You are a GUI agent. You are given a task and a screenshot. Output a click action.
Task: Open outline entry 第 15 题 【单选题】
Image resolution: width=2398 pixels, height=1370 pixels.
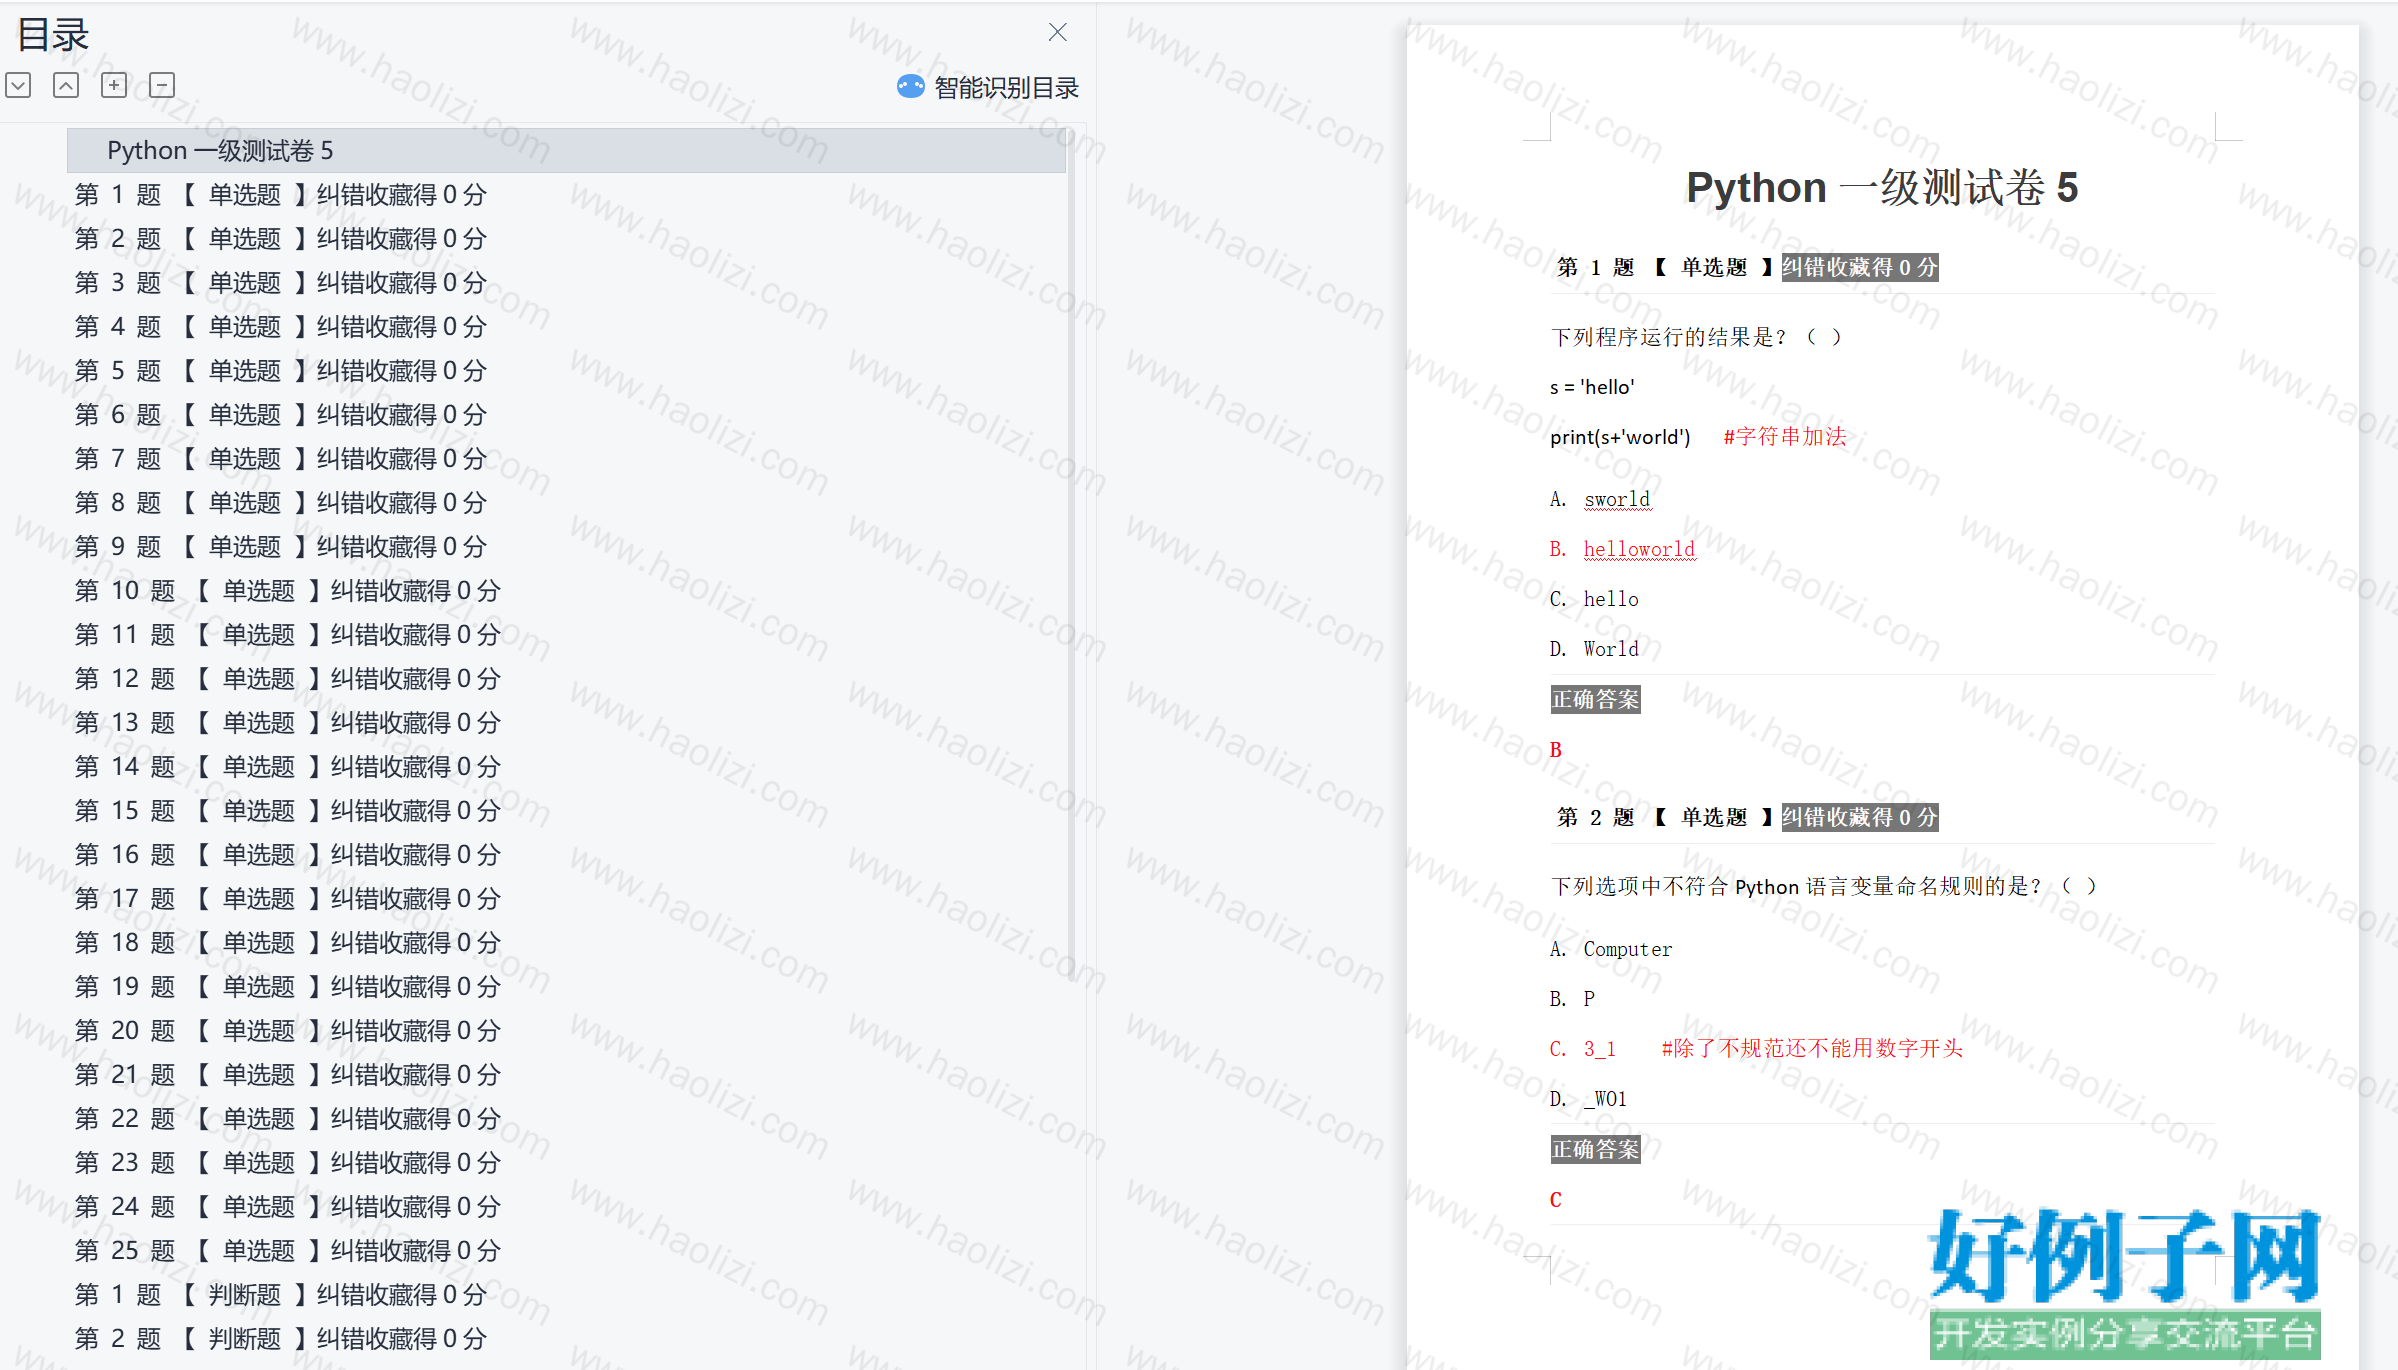(288, 811)
